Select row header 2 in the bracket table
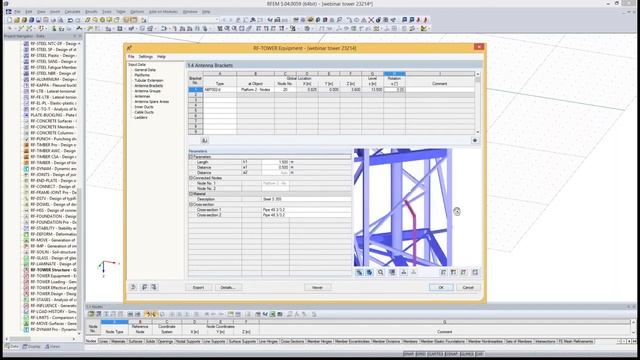The image size is (640, 360). pyautogui.click(x=196, y=95)
